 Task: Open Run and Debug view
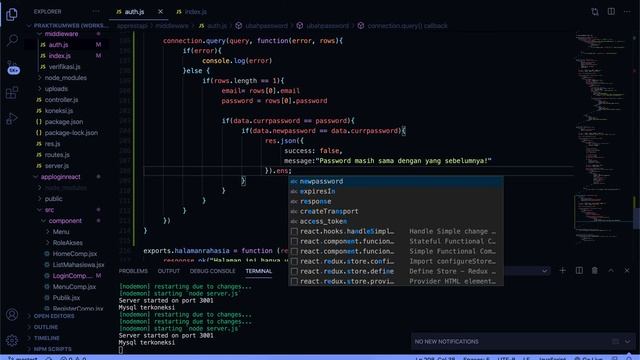coord(12,118)
